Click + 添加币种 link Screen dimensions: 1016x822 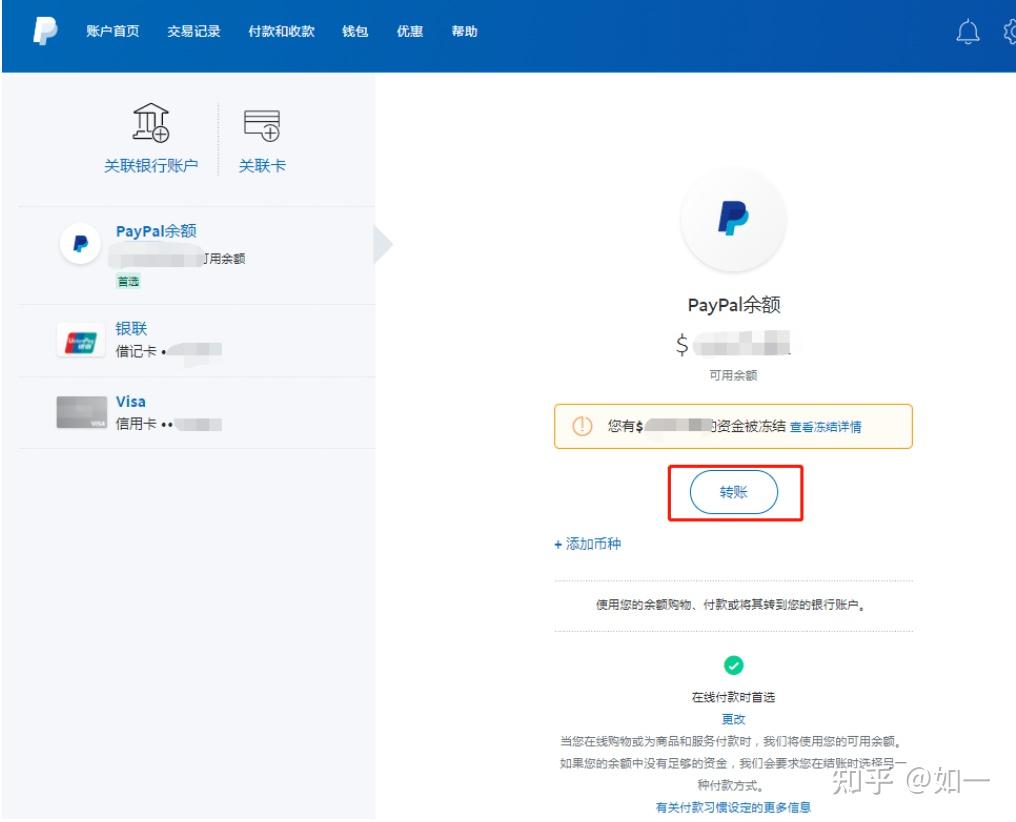587,544
